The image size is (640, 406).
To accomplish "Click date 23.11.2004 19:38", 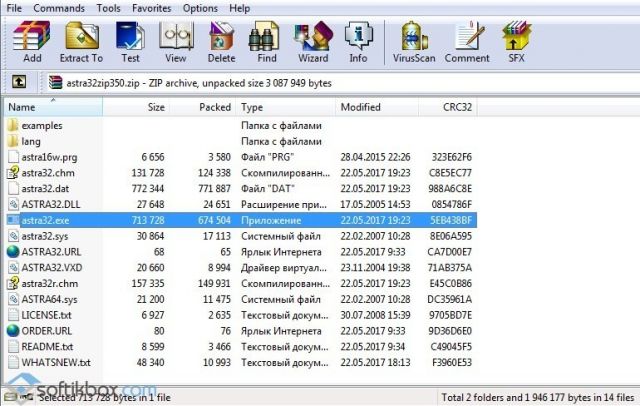I will tap(375, 268).
